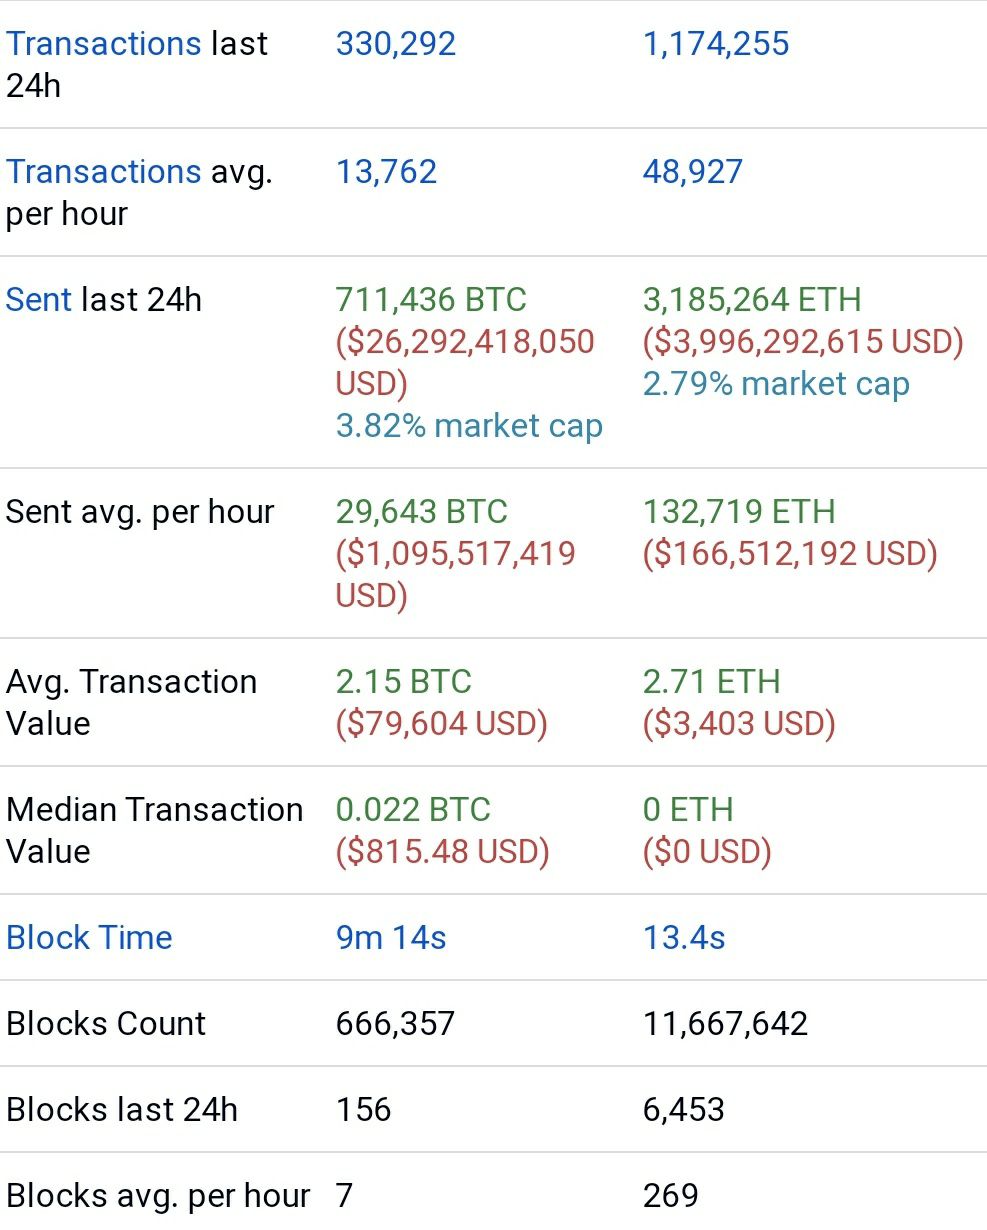Viewport: 987px width, 1230px height.
Task: Select the 711,436 BTC sent amount
Action: pyautogui.click(x=431, y=300)
